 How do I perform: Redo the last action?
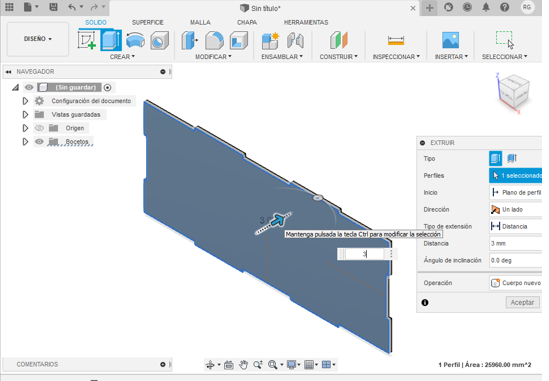(x=94, y=7)
